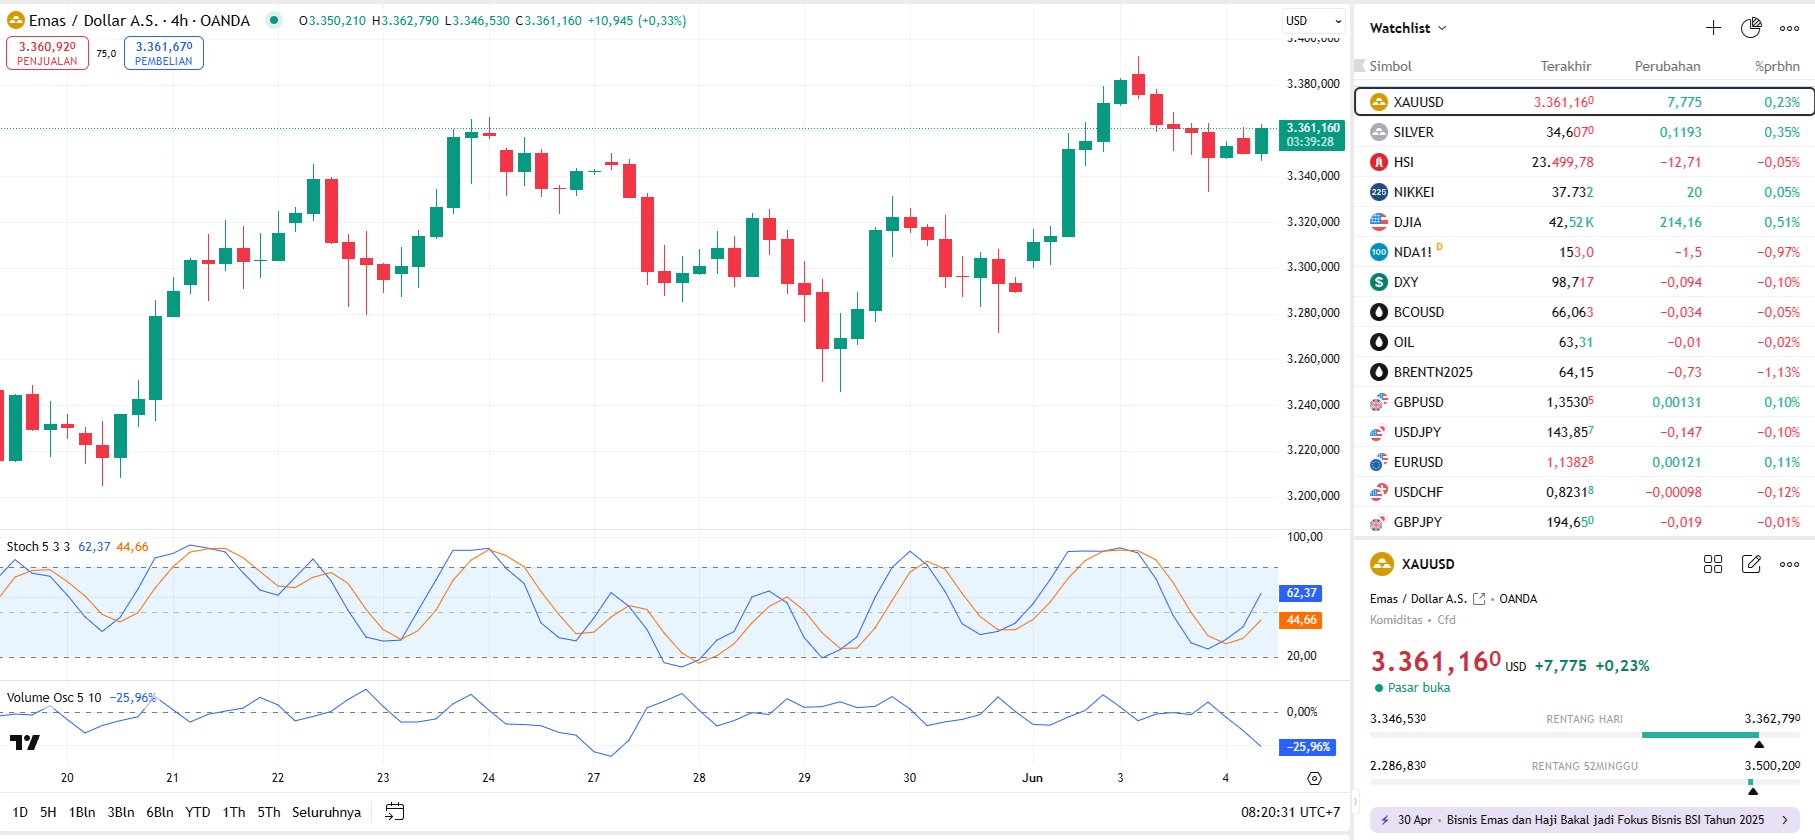
Task: Open XAUUSD details three-dots menu
Action: (1789, 564)
